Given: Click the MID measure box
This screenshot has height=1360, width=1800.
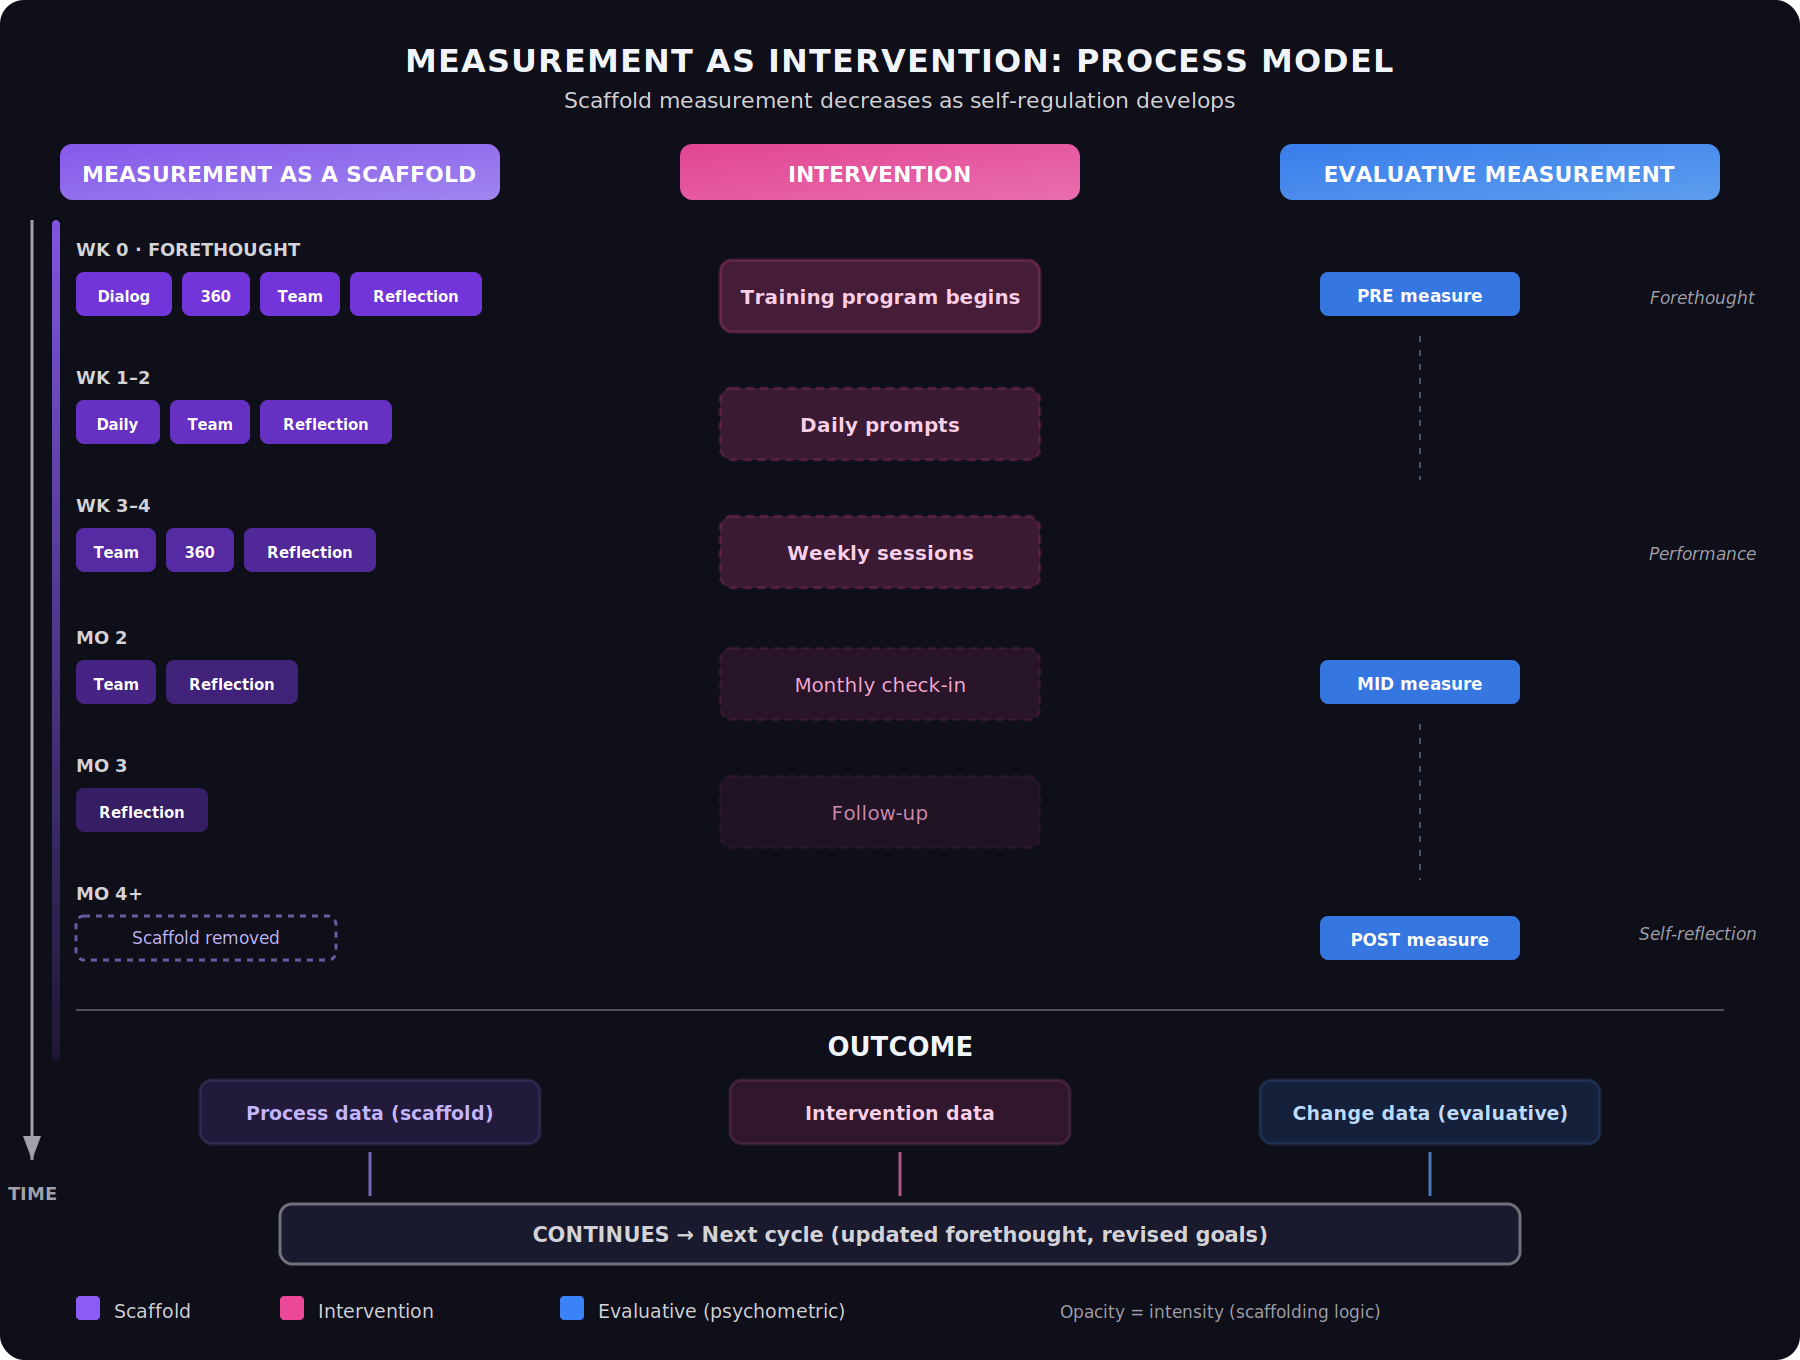Looking at the screenshot, I should point(1420,682).
